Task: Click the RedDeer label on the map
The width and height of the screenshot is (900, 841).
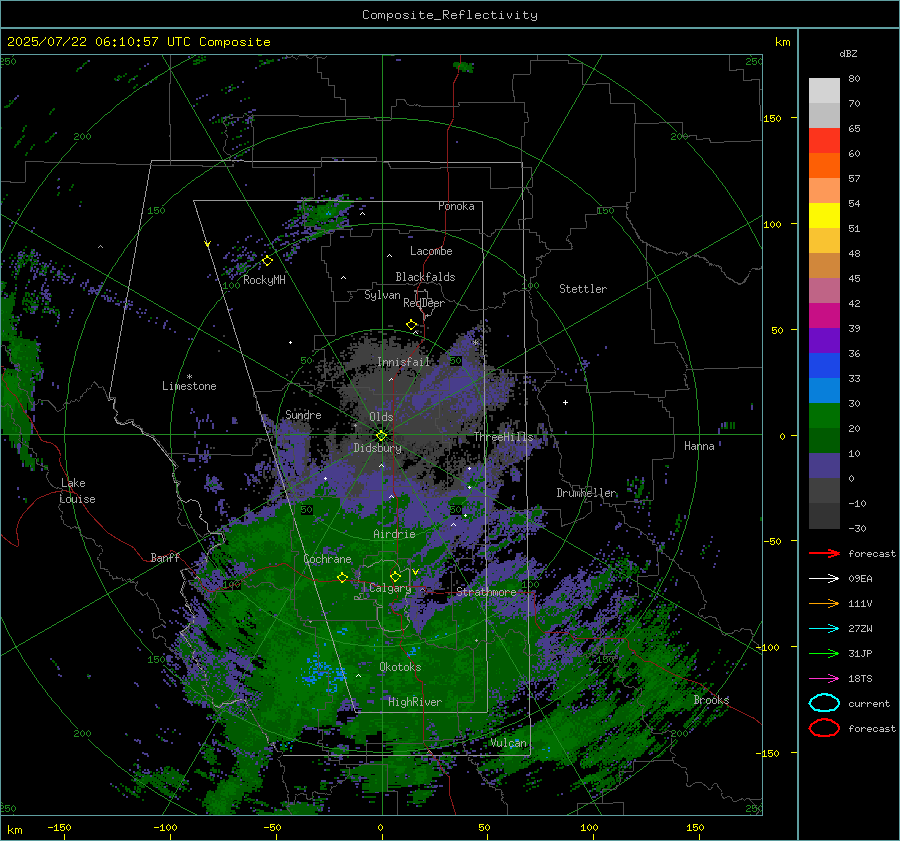Action: coord(424,303)
